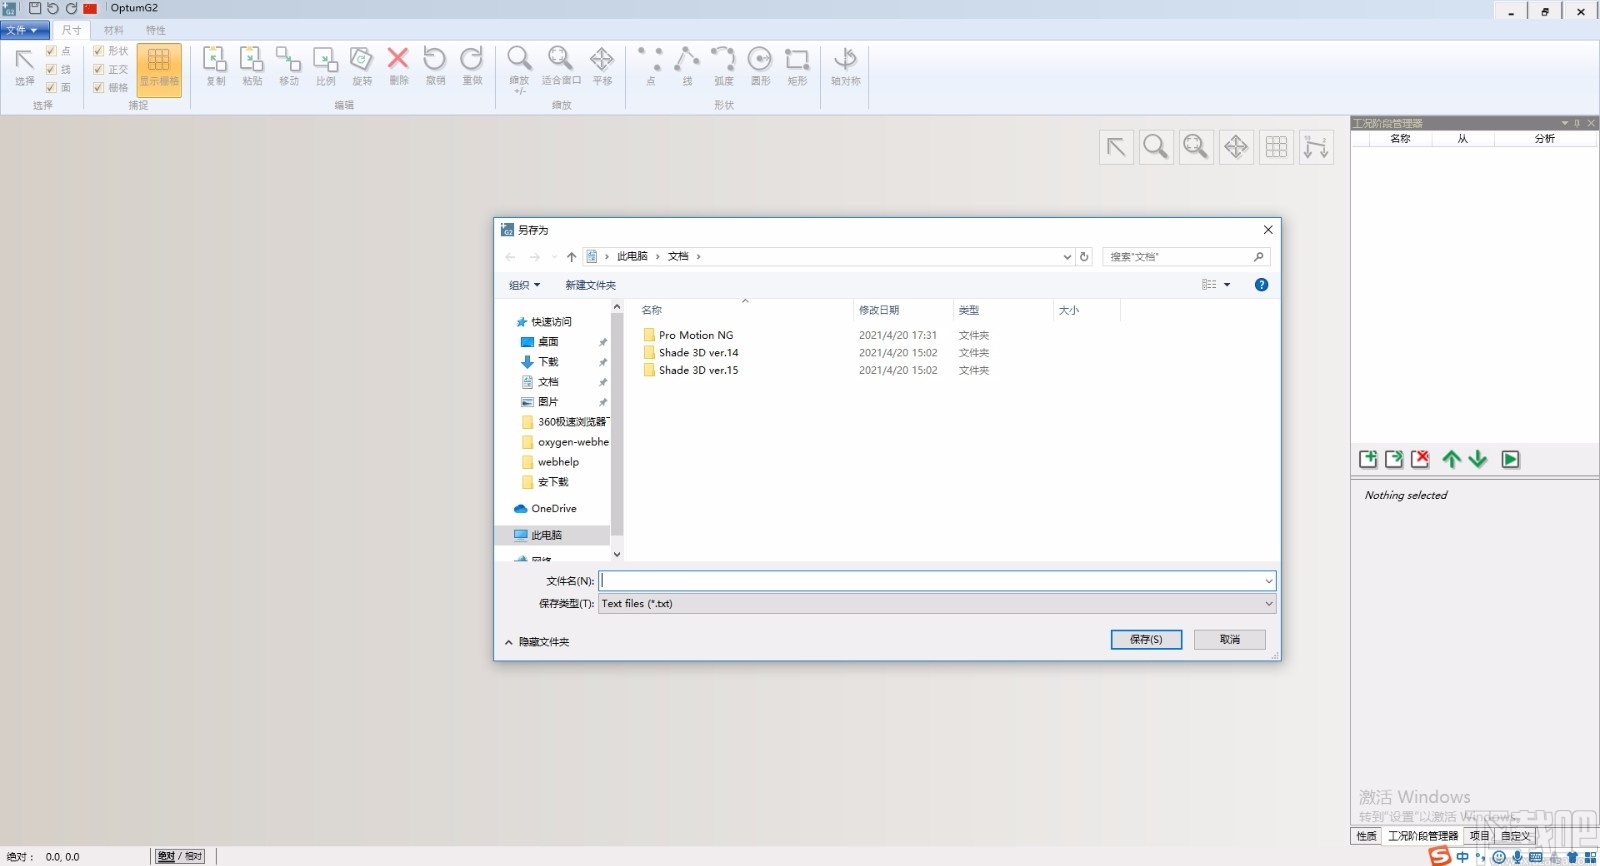Open the Pro Motion NG folder
This screenshot has width=1600, height=866.
[x=696, y=335]
